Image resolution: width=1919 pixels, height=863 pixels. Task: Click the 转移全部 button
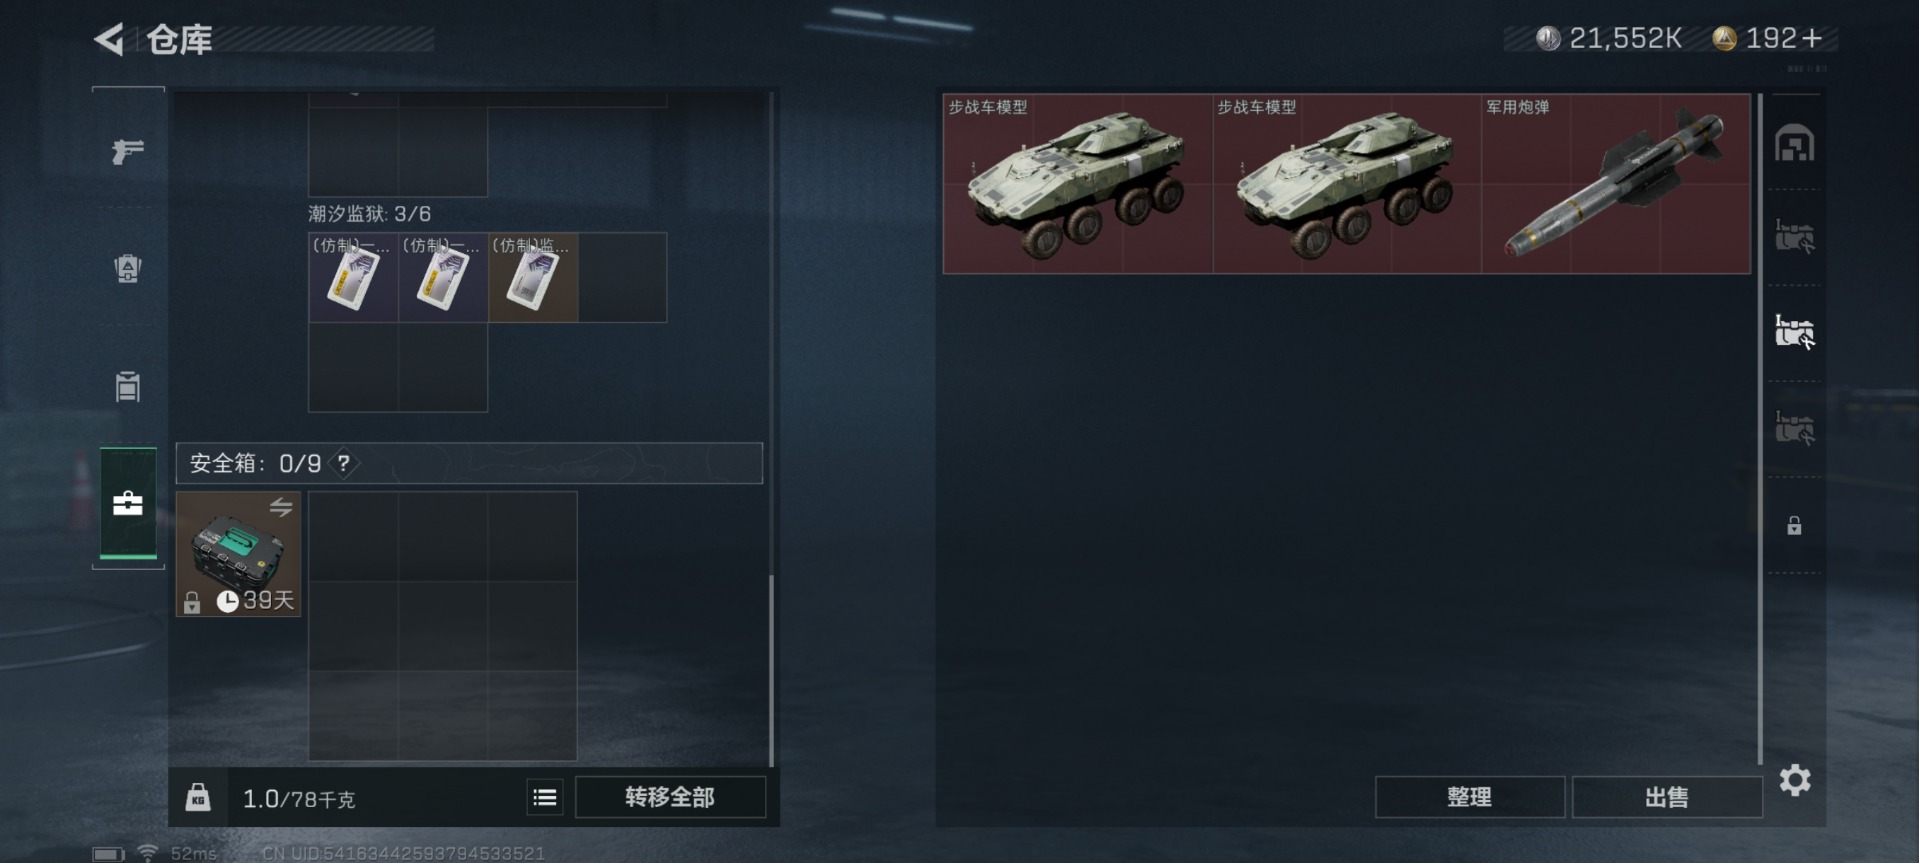coord(670,797)
